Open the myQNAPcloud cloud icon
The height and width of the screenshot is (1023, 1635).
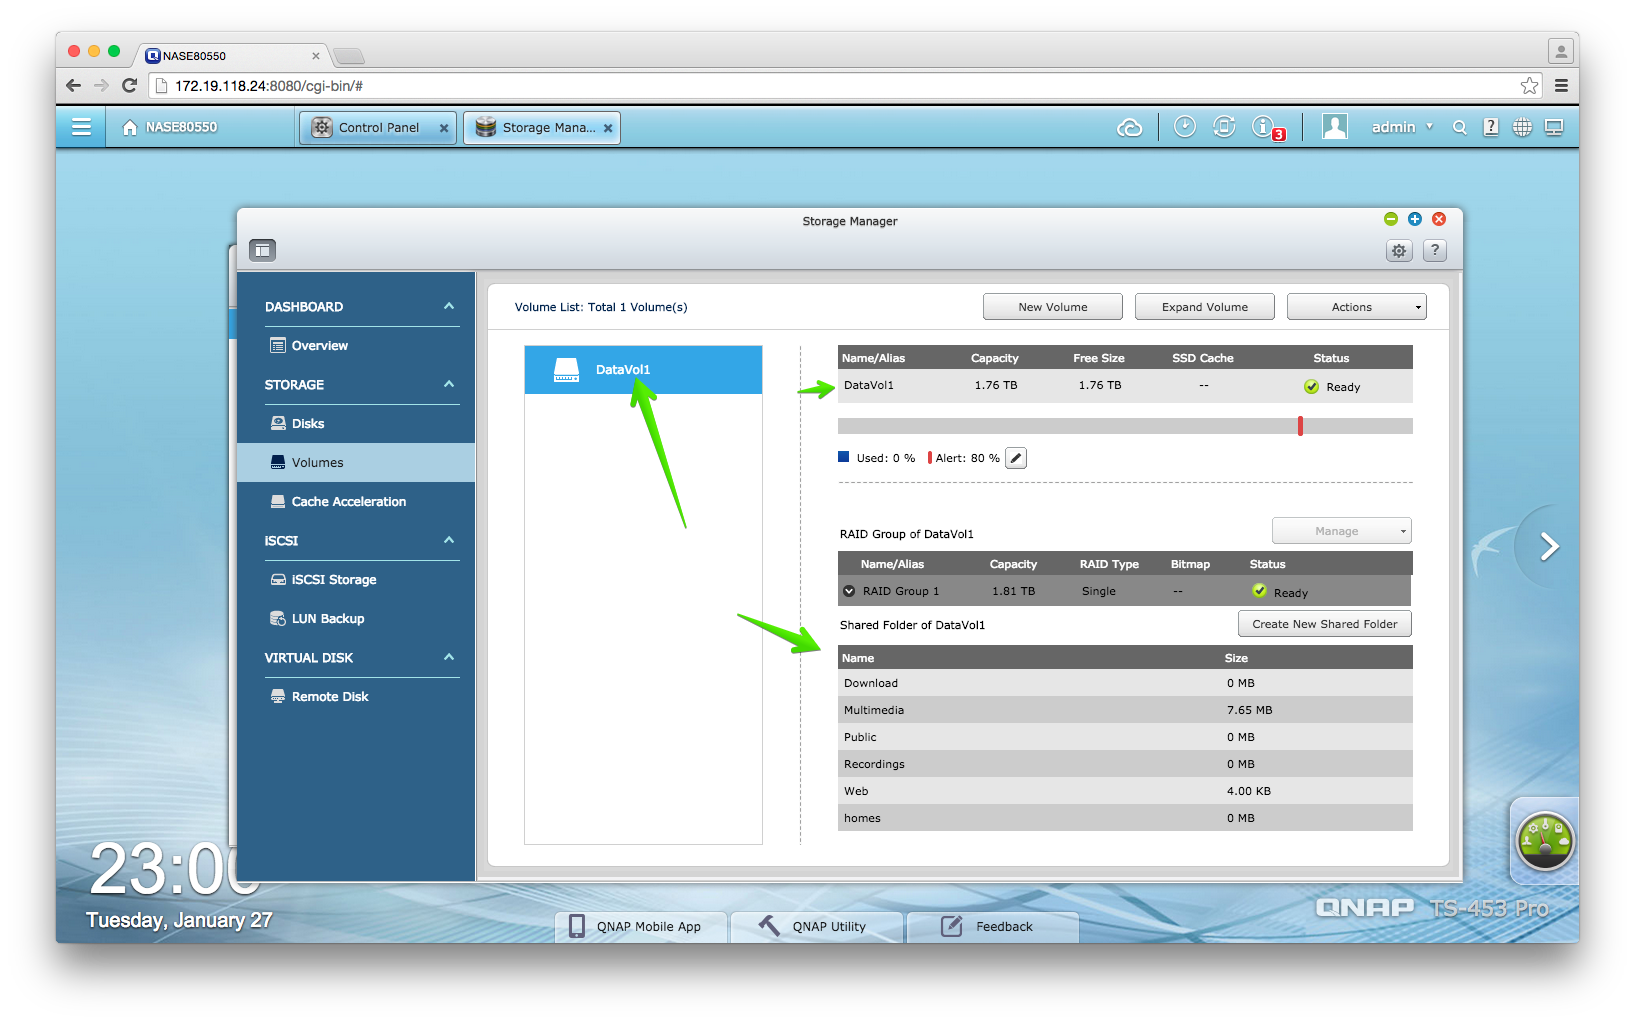tap(1129, 127)
